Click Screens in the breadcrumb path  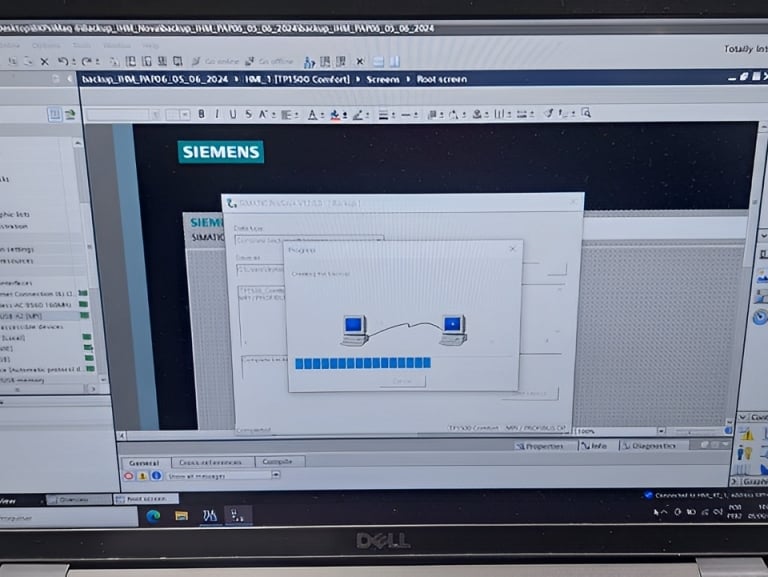383,79
